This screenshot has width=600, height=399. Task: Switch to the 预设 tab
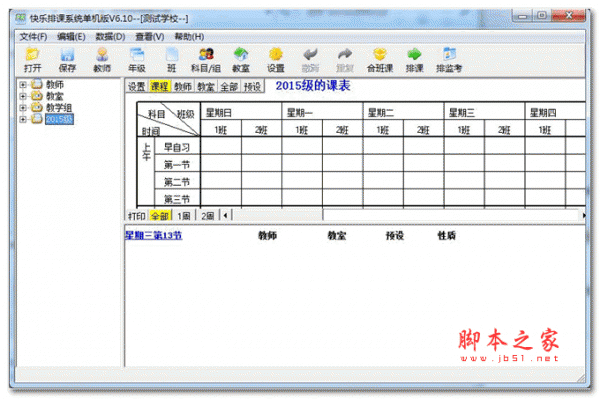[x=253, y=87]
